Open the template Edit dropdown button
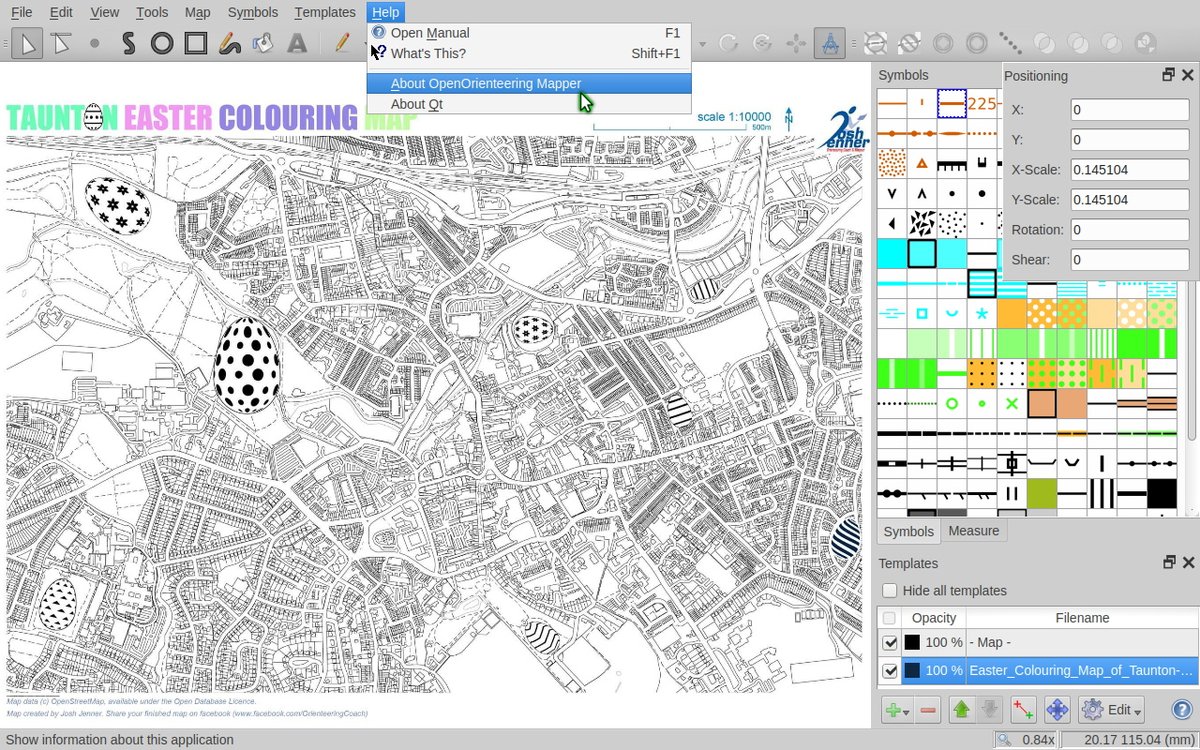Screen dimensions: 1200x750 [x=1112, y=710]
